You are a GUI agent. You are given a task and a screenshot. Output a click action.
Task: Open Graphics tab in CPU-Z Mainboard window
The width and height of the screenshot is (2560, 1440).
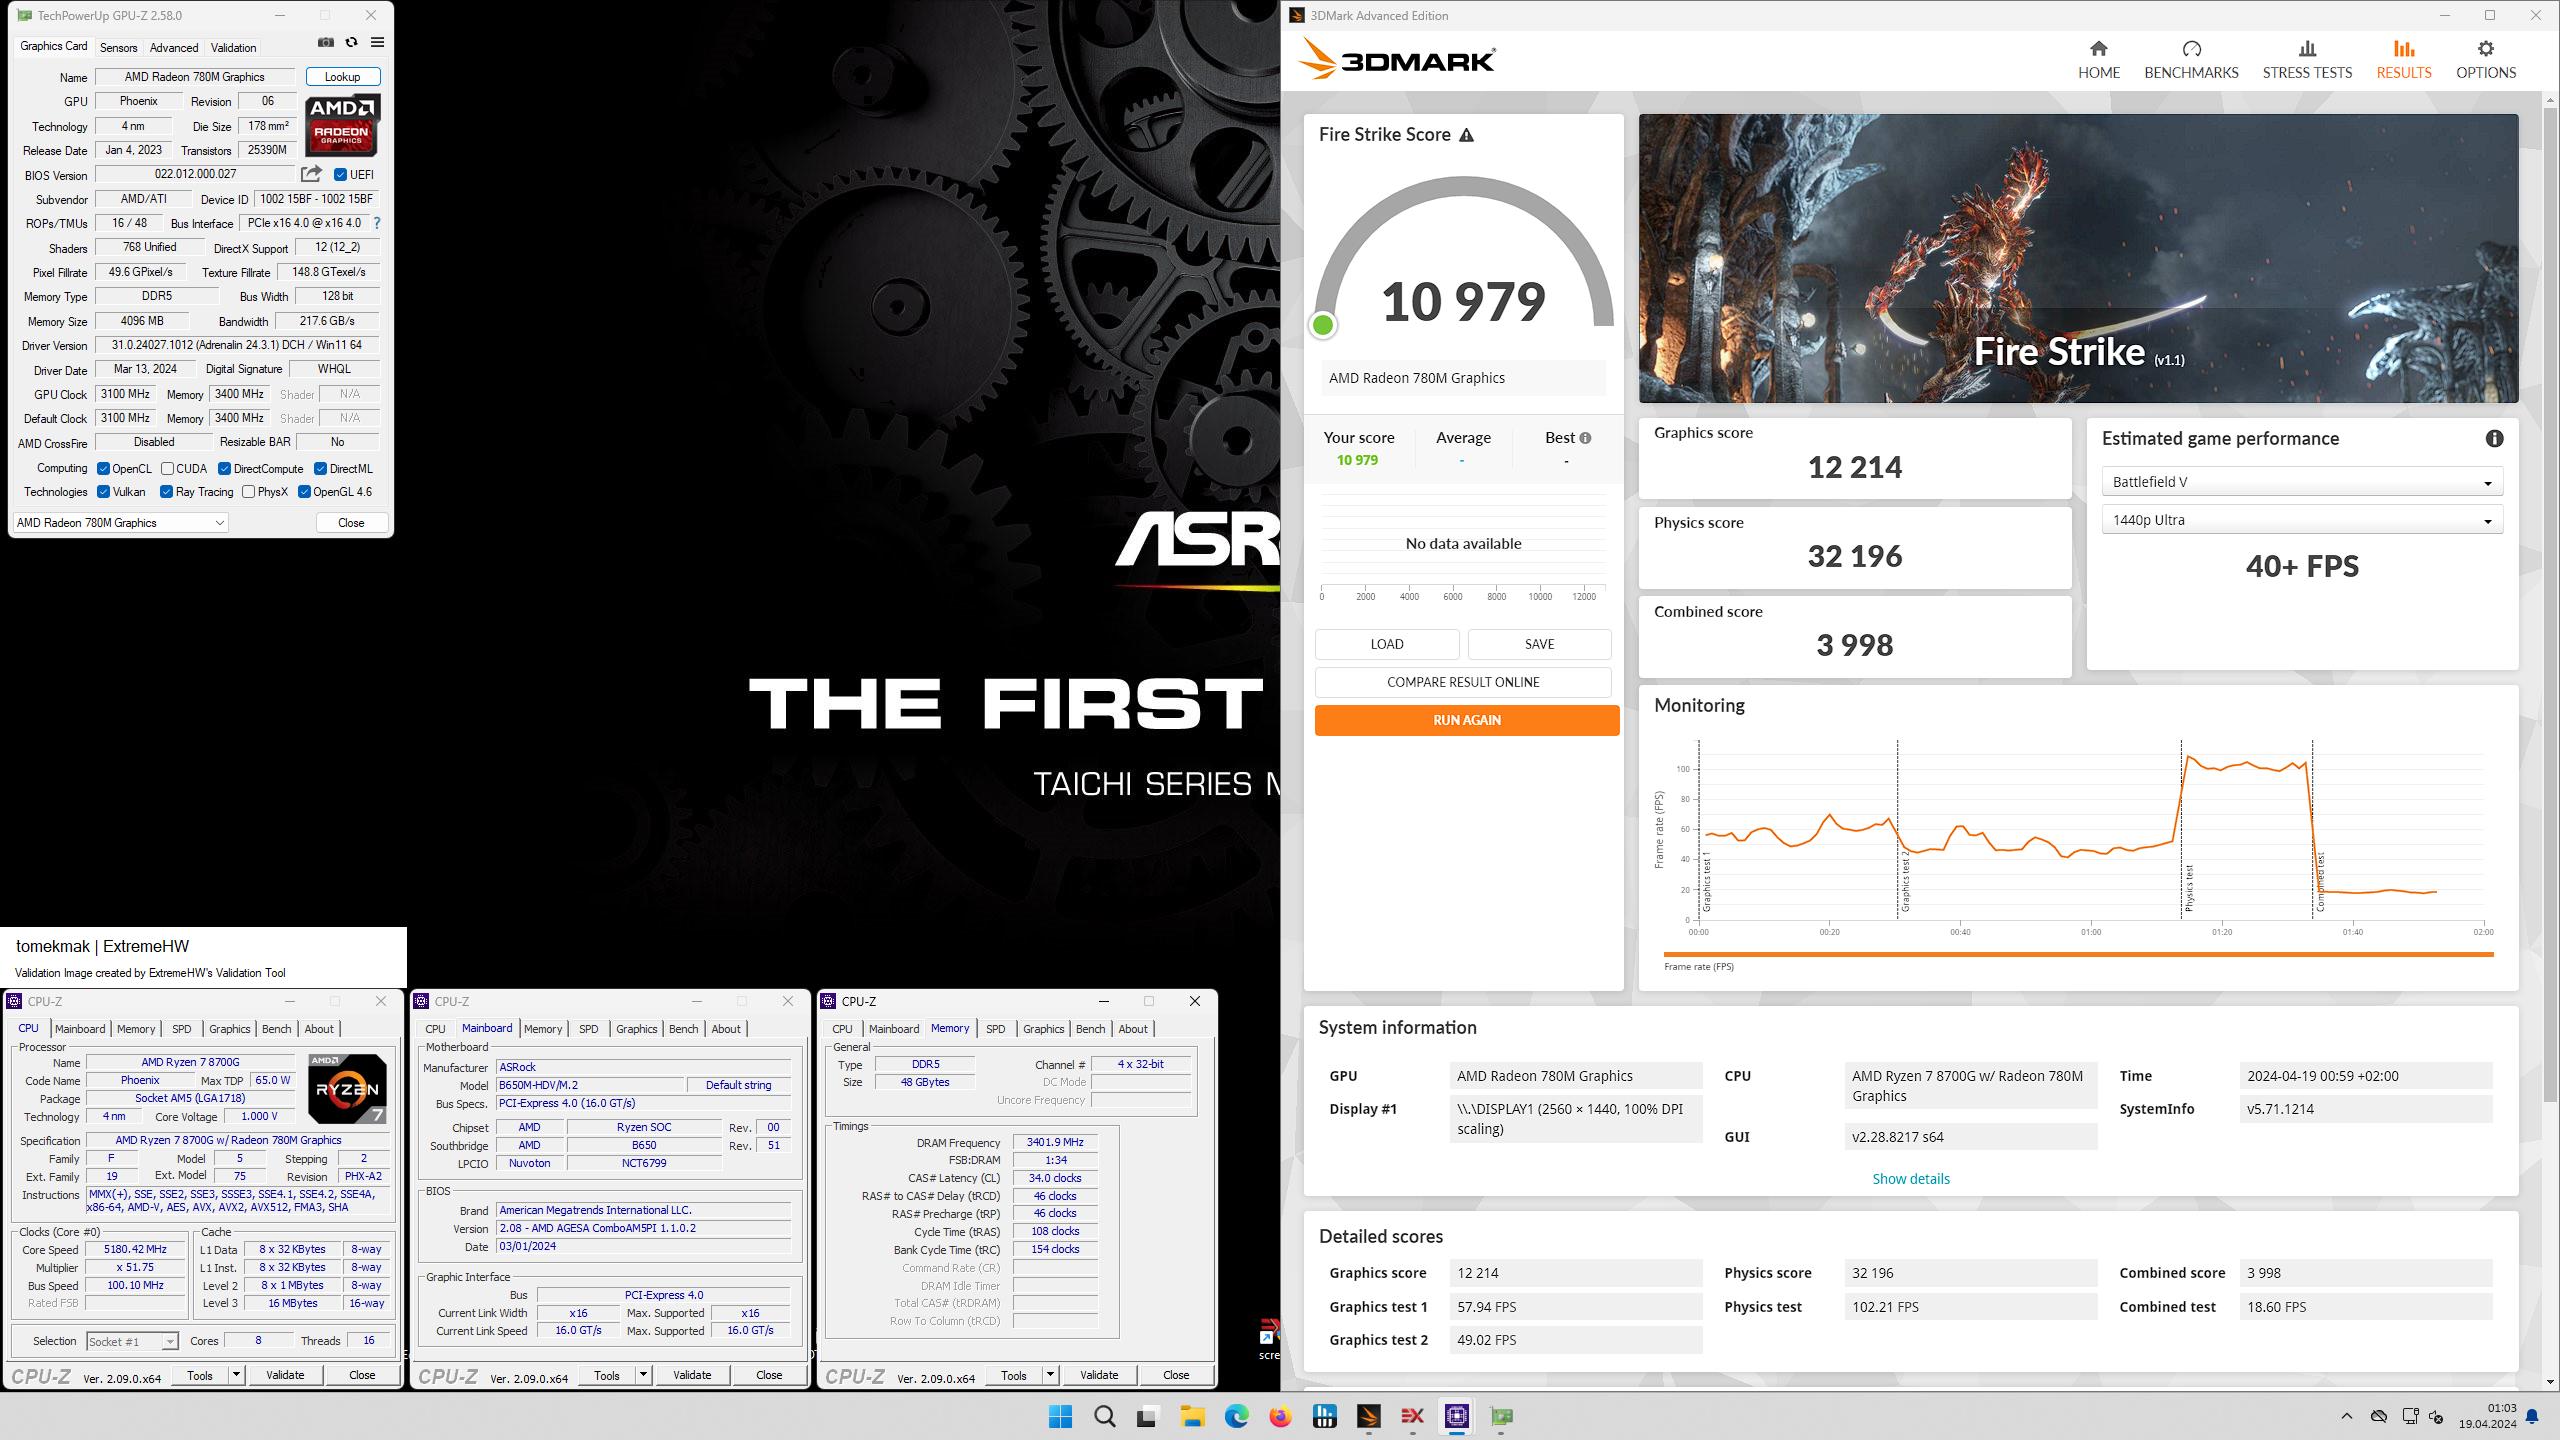tap(636, 1029)
